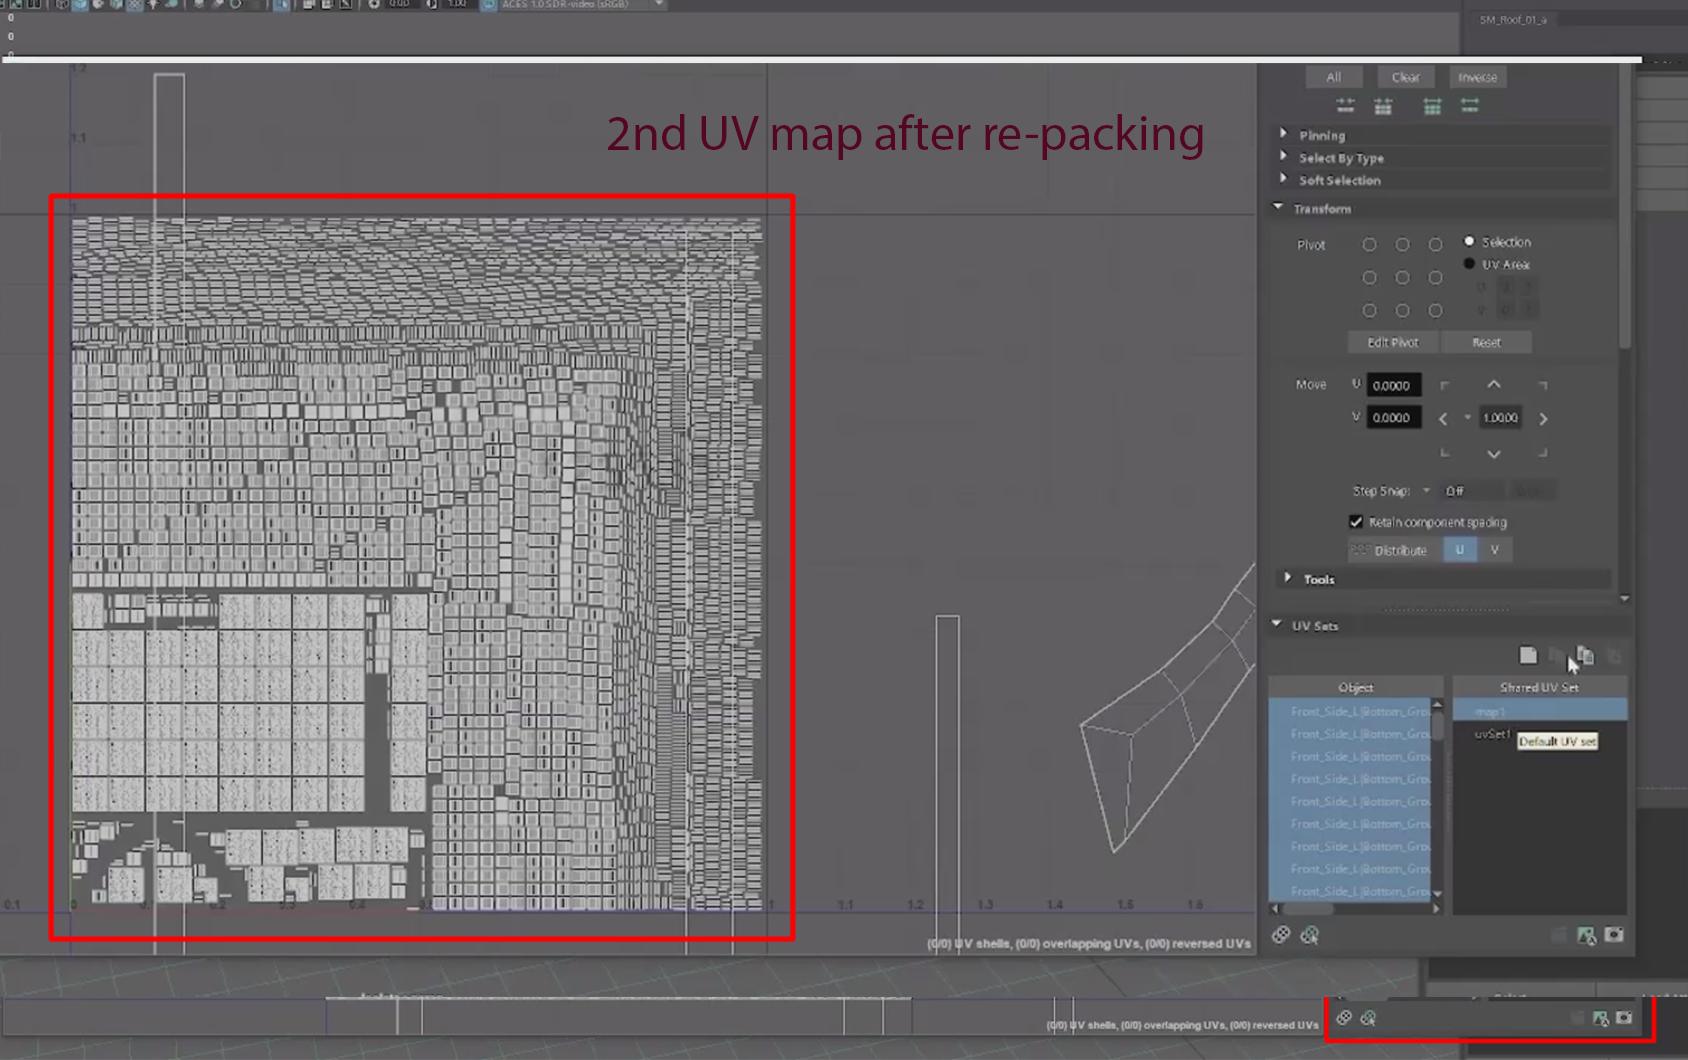Screen dimensions: 1688x1060
Task: Click the green outward-arrows single-bar selection icon
Action: pyautogui.click(x=1470, y=106)
